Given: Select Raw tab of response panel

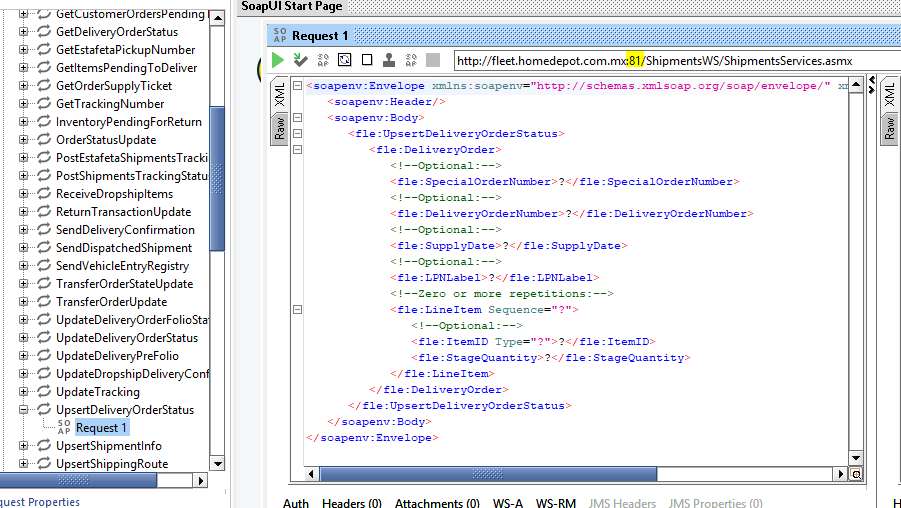Looking at the screenshot, I should tap(889, 128).
